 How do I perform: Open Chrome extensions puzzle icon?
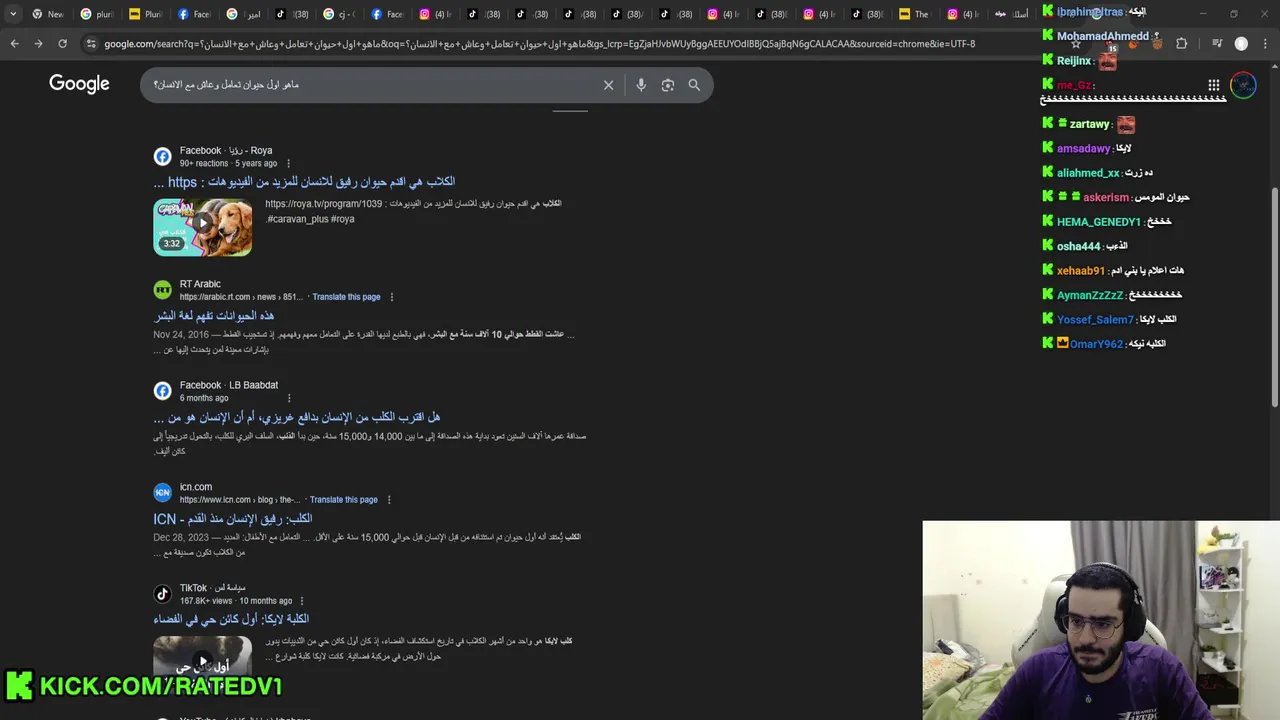pyautogui.click(x=1181, y=44)
